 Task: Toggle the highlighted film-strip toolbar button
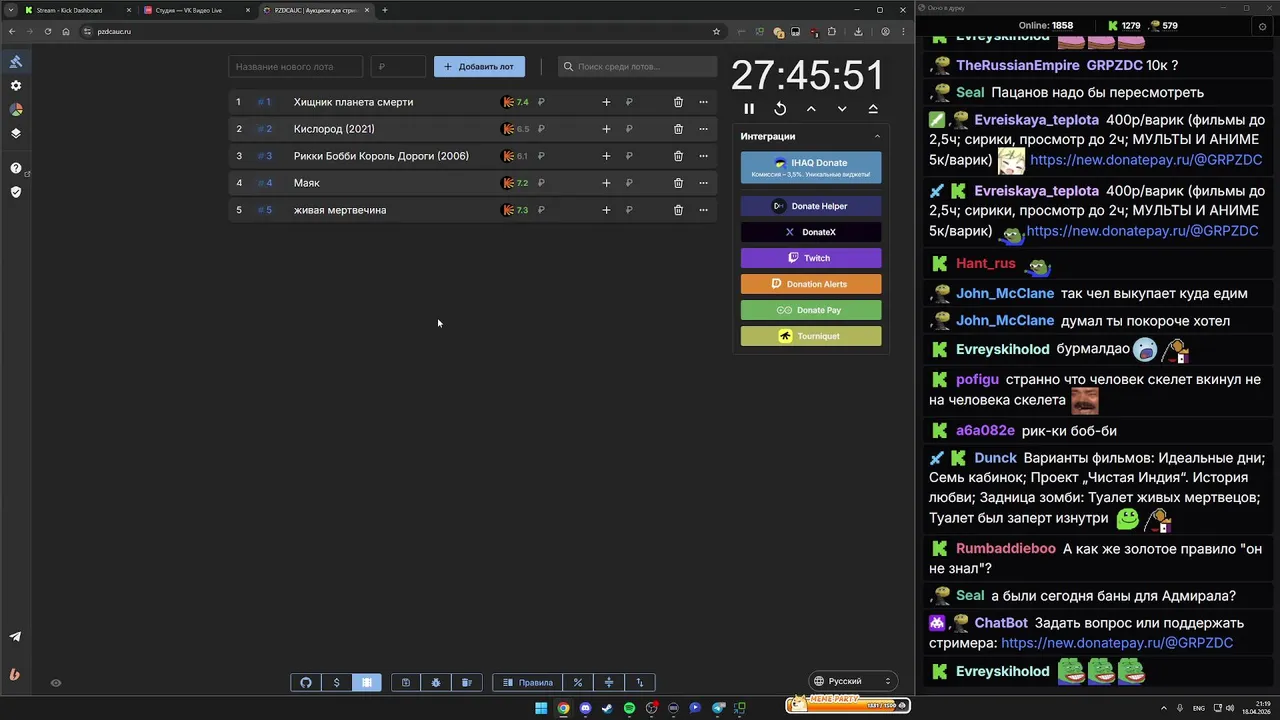pyautogui.click(x=367, y=683)
